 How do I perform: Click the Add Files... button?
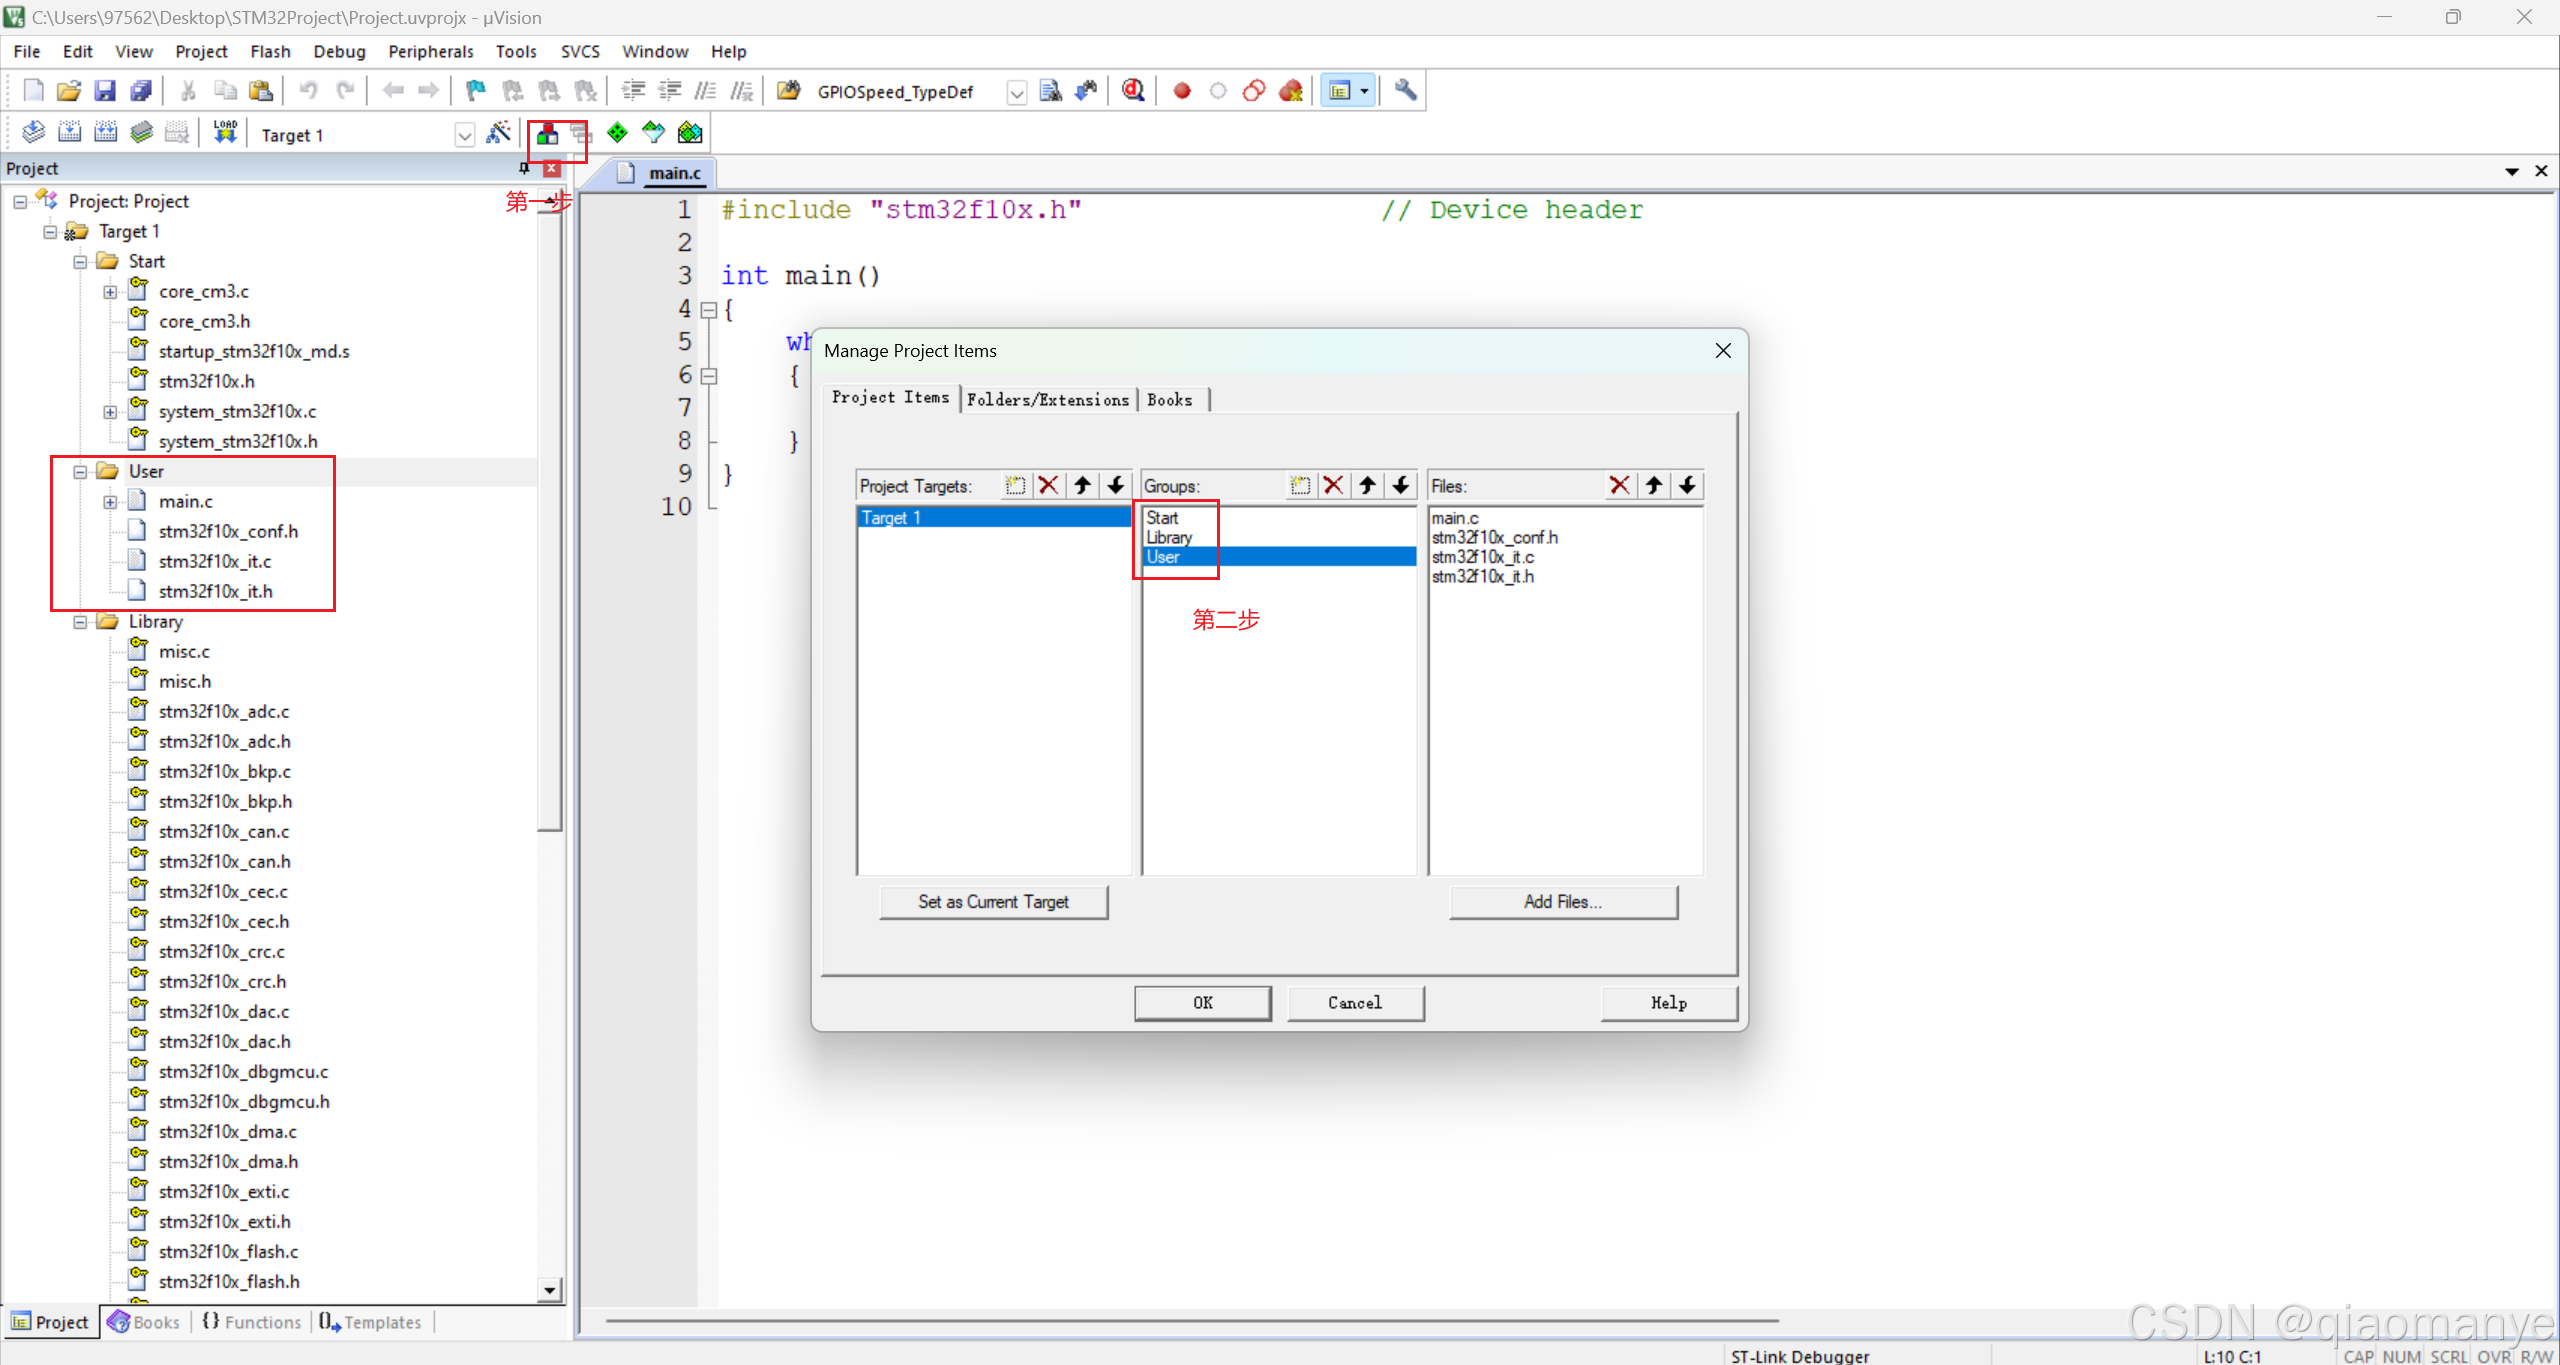(1562, 901)
